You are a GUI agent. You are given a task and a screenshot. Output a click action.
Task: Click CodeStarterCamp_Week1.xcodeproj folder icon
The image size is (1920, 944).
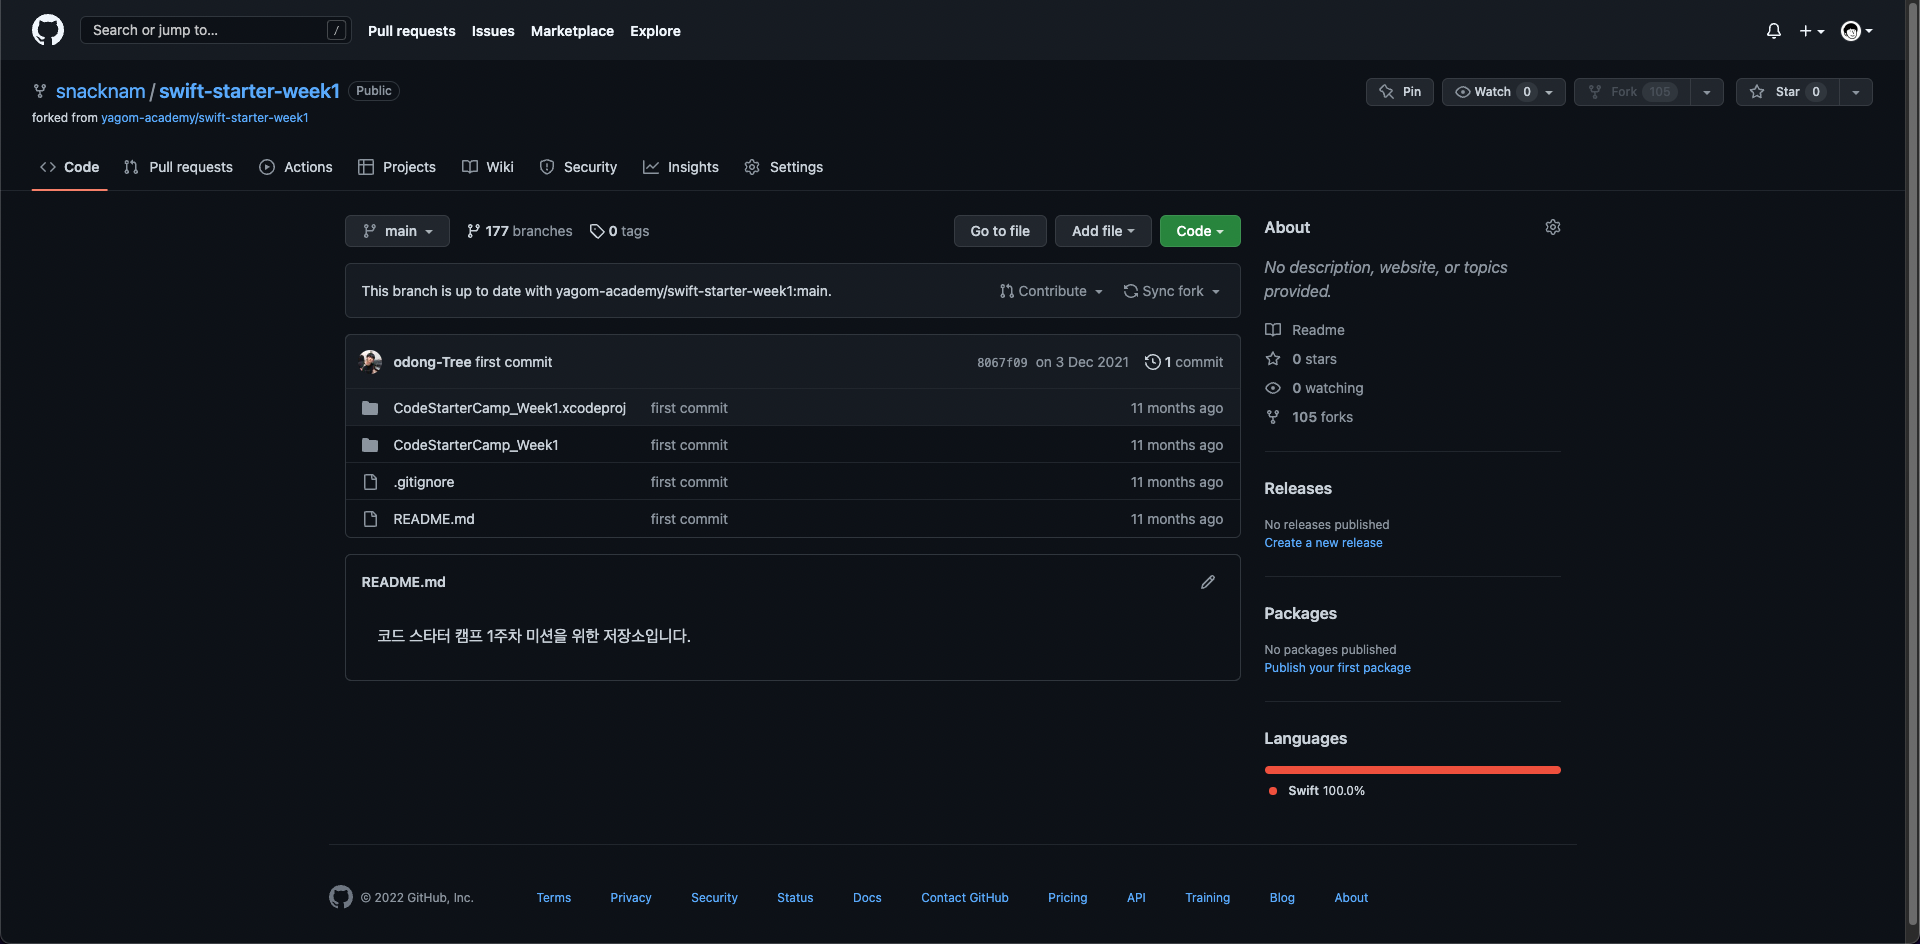pyautogui.click(x=370, y=408)
